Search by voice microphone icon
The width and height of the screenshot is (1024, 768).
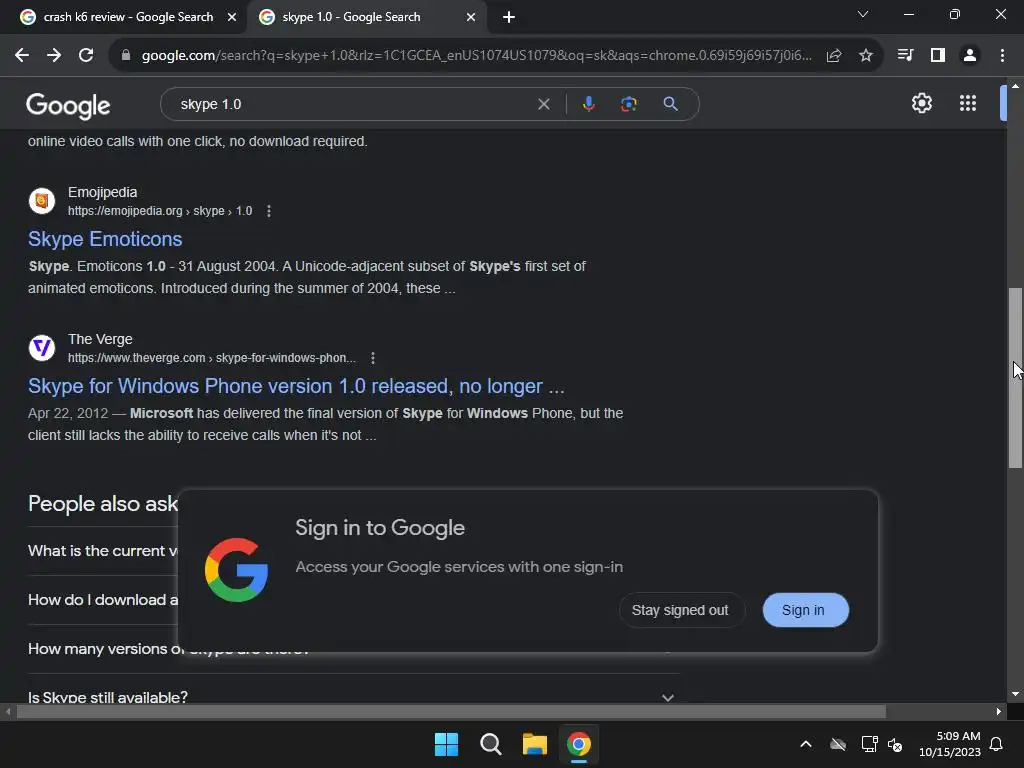point(588,104)
